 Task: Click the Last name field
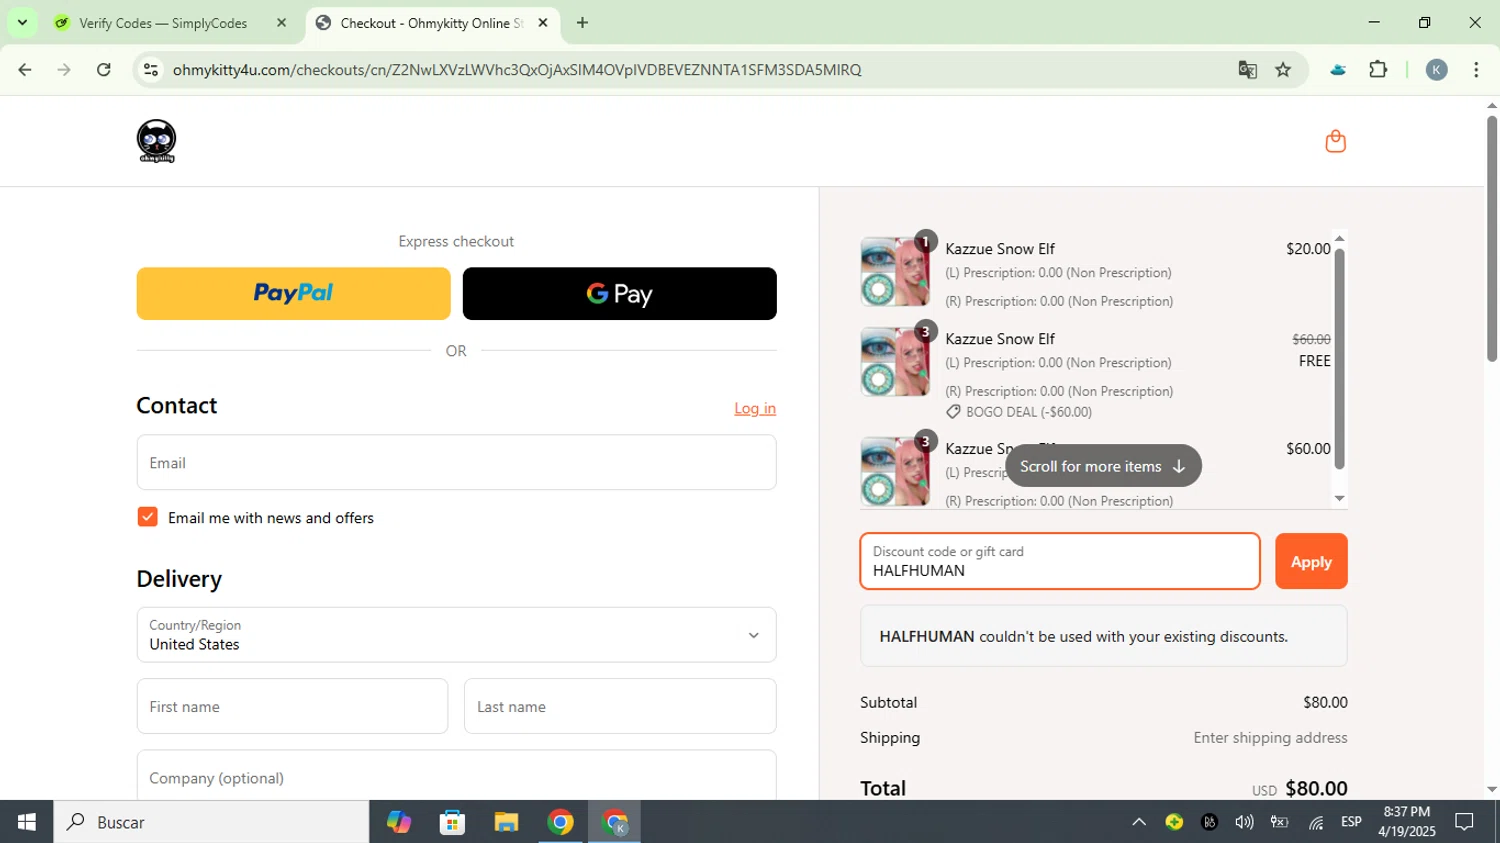[x=620, y=706]
